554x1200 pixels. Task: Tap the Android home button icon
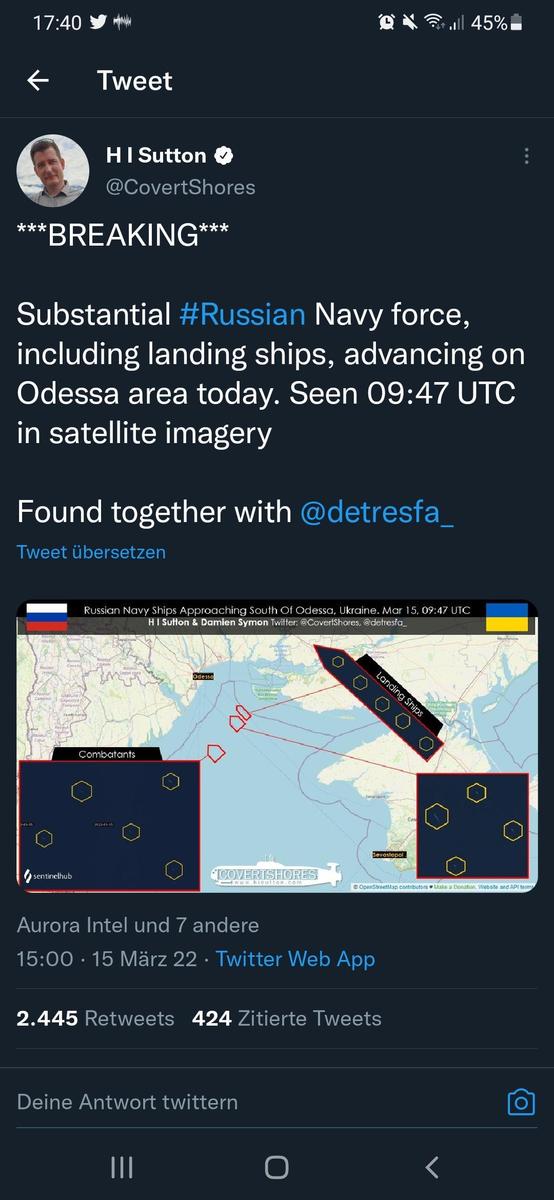[277, 1166]
